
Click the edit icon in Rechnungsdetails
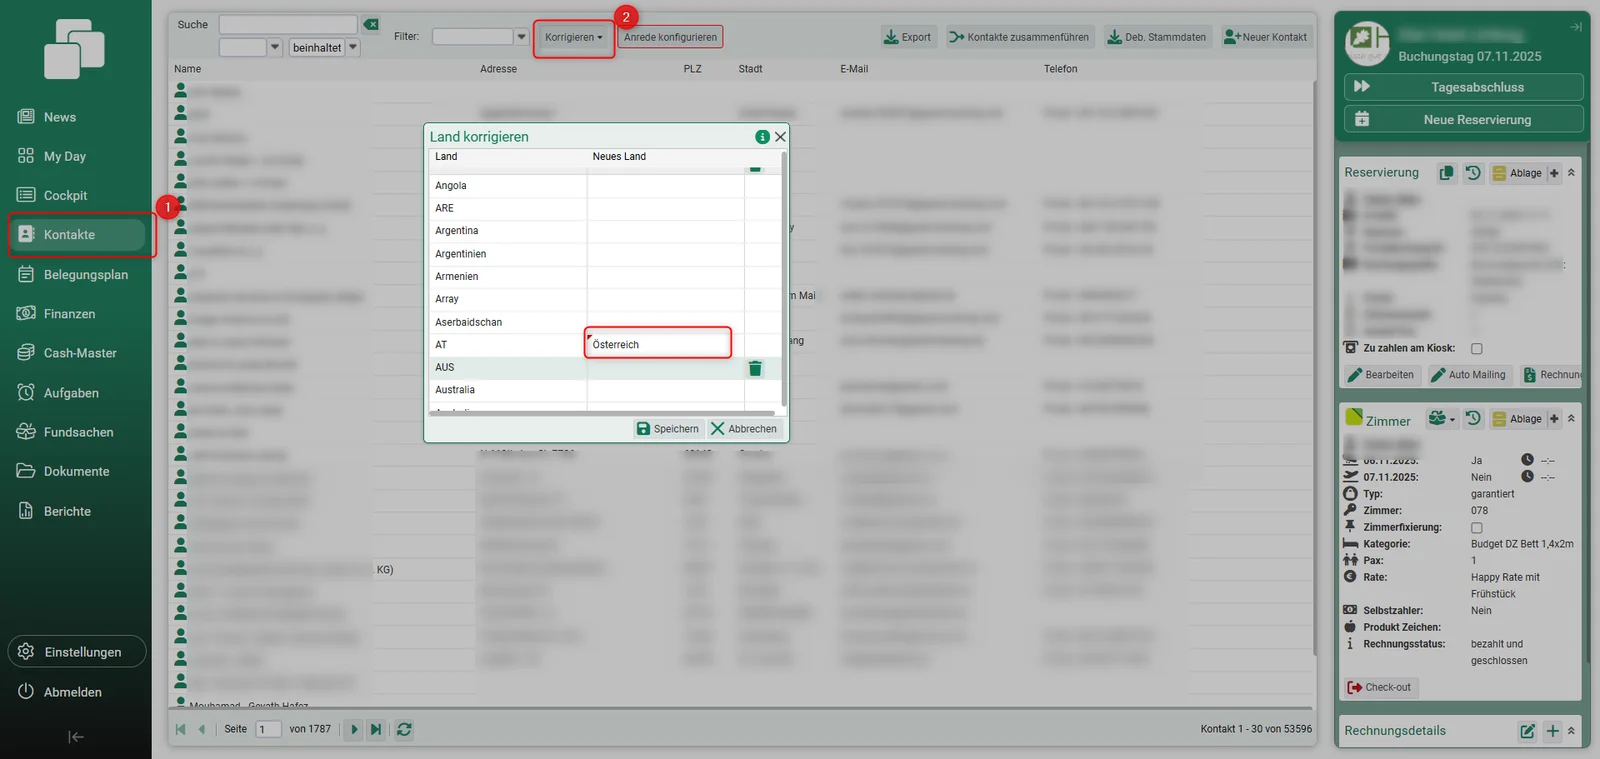coord(1527,731)
